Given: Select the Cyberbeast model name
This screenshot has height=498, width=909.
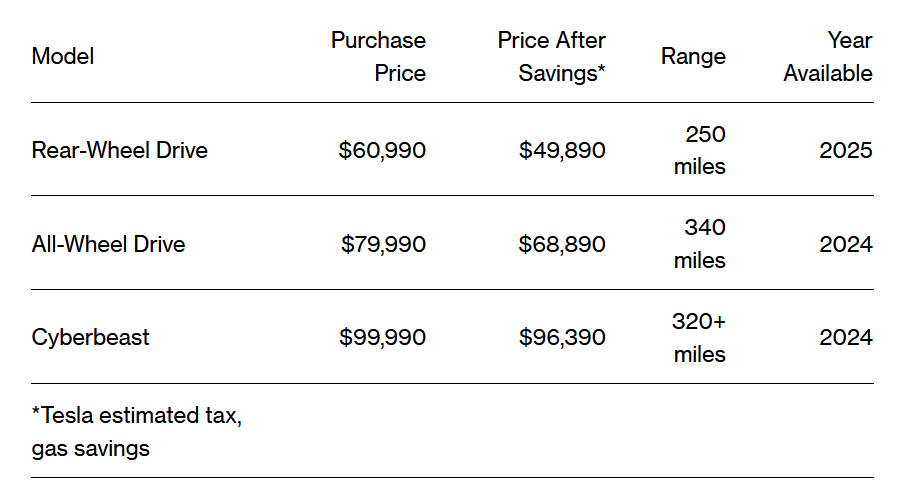Looking at the screenshot, I should coord(90,337).
